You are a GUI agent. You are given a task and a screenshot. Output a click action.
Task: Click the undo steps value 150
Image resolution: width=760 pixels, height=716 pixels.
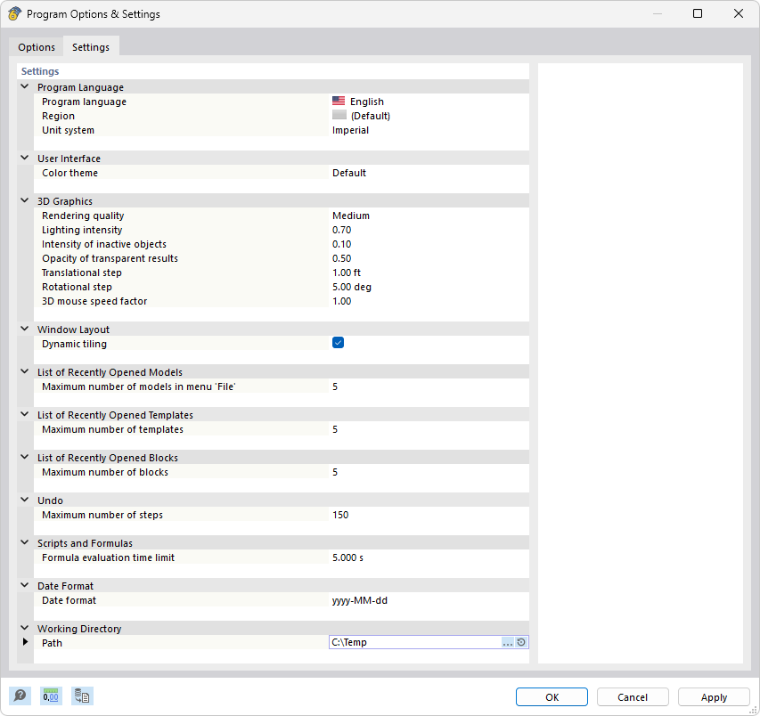(340, 514)
